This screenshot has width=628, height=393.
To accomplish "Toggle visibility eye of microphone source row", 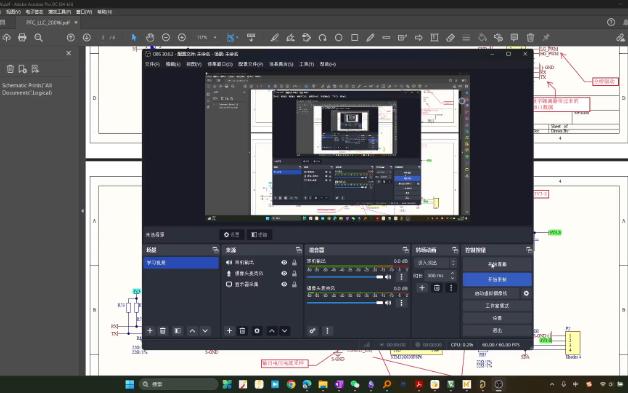I will [284, 273].
